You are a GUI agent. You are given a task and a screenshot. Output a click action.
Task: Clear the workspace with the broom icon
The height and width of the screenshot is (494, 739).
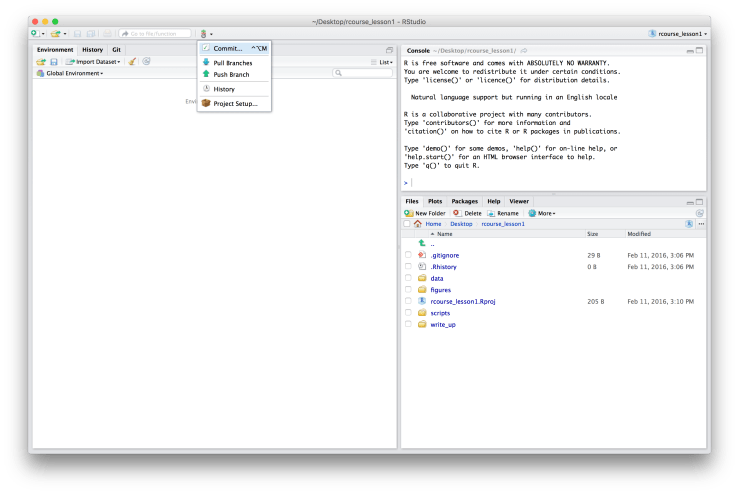(132, 62)
